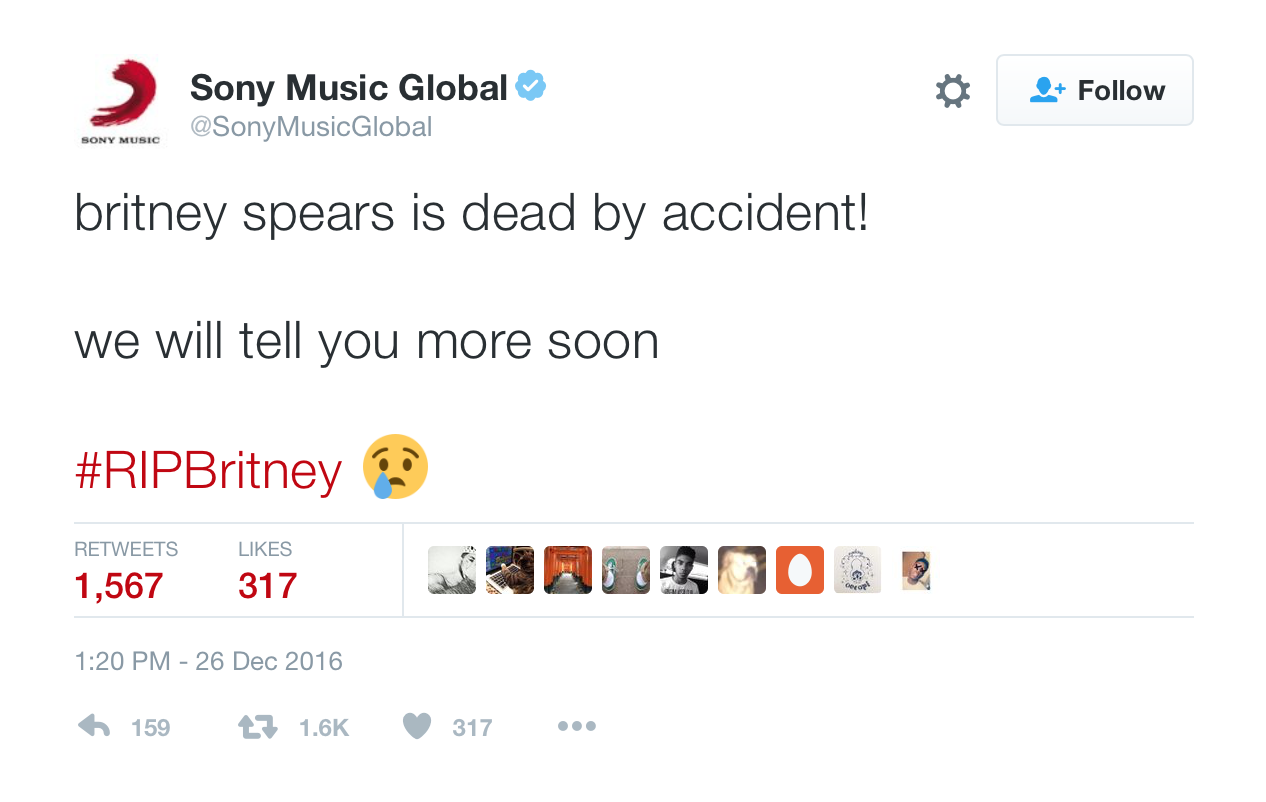Click the blue verified badge
Screen dimensions: 1266x802
(x=531, y=87)
